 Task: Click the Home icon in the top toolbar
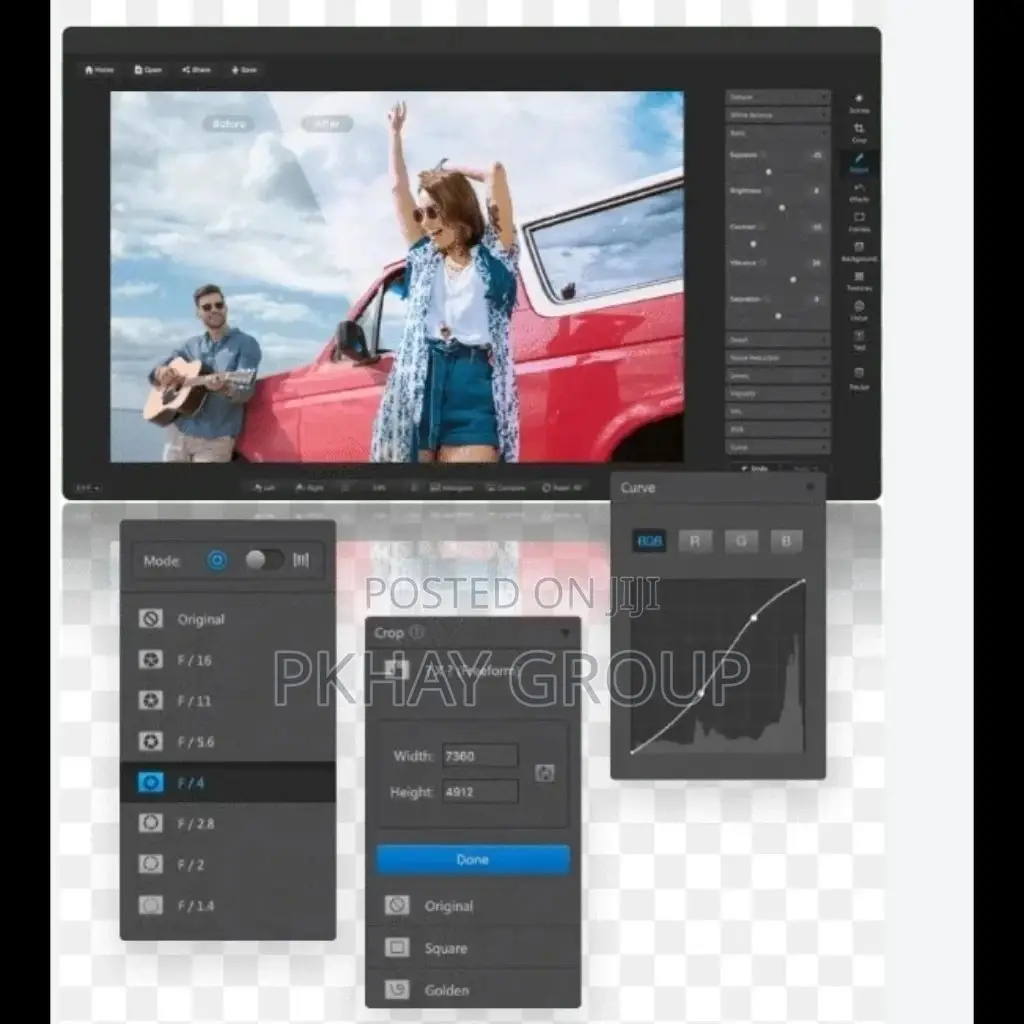pyautogui.click(x=89, y=70)
